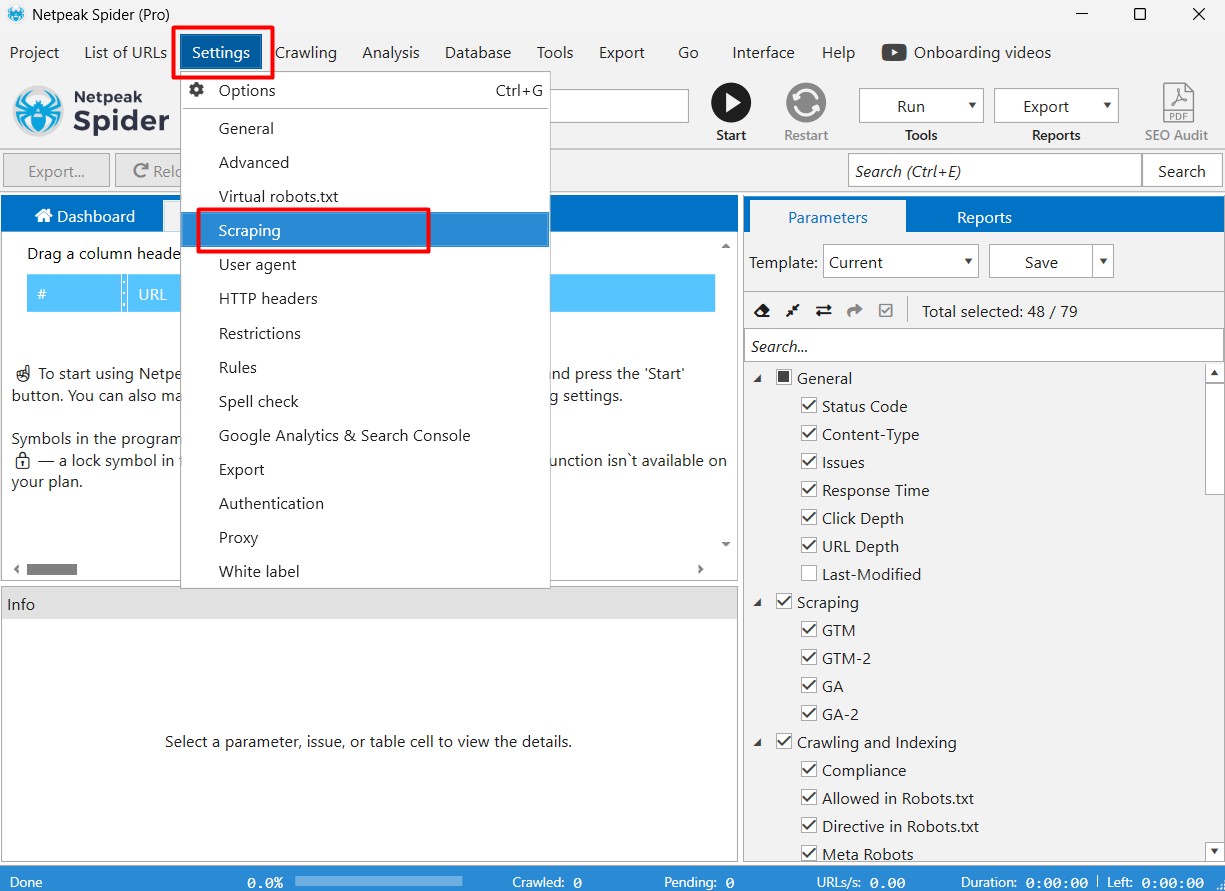The height and width of the screenshot is (891, 1225).
Task: Click the Restart crawl icon
Action: pos(805,103)
